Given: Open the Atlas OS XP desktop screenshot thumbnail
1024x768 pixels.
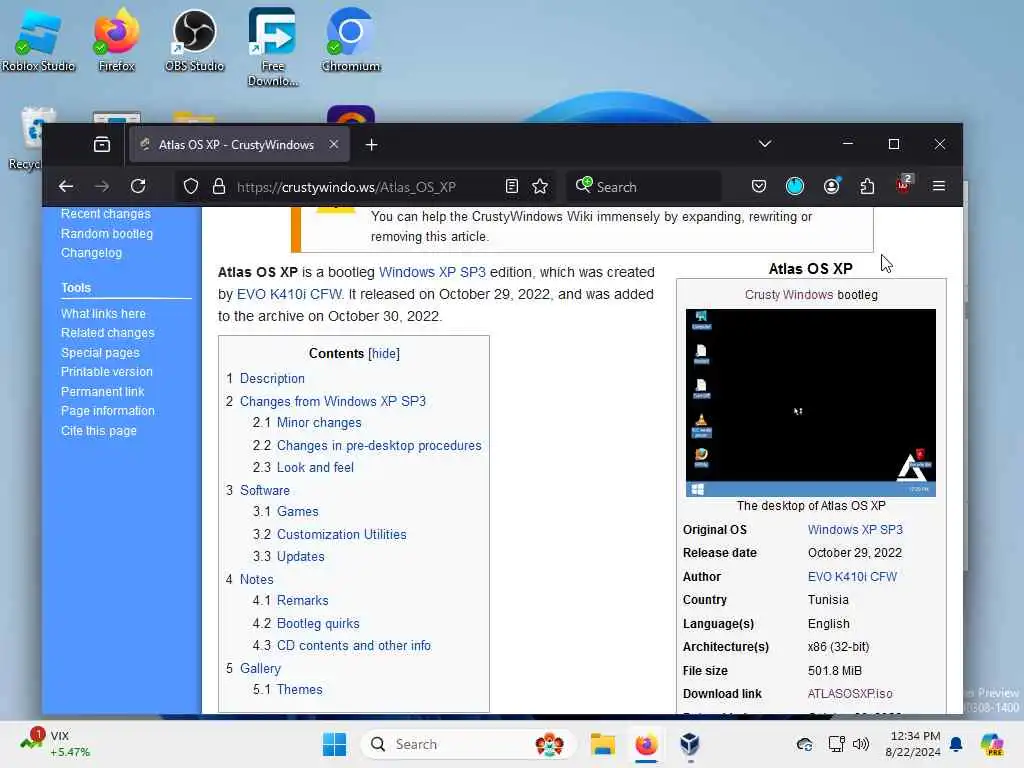Looking at the screenshot, I should pos(810,403).
